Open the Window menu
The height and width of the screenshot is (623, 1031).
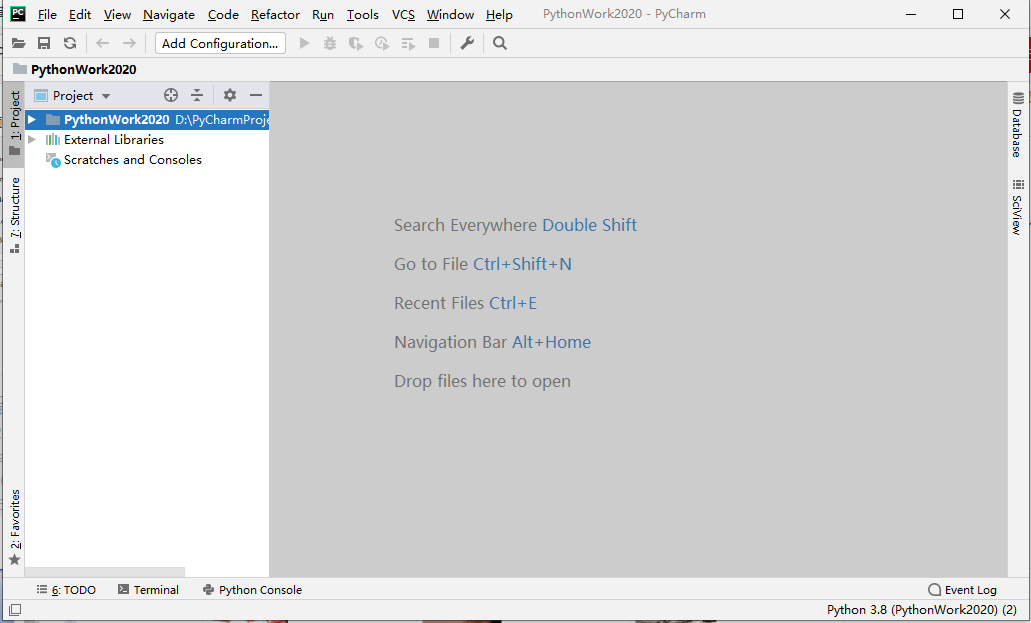pos(450,14)
